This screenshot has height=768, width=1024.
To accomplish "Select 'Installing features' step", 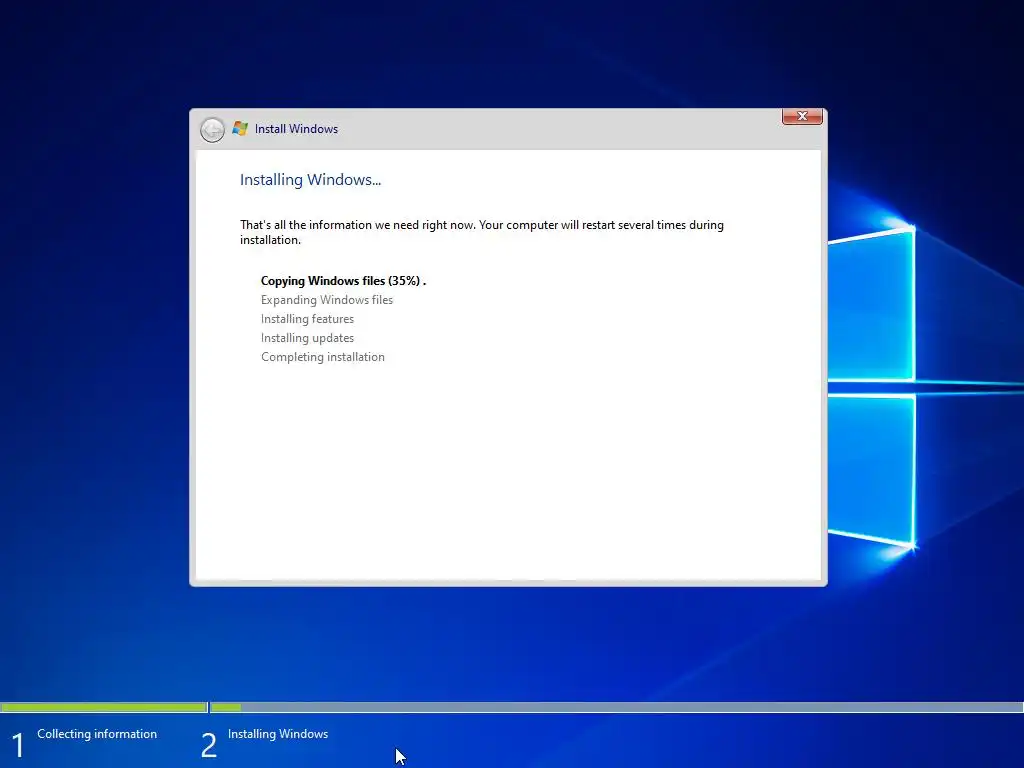I will click(307, 319).
